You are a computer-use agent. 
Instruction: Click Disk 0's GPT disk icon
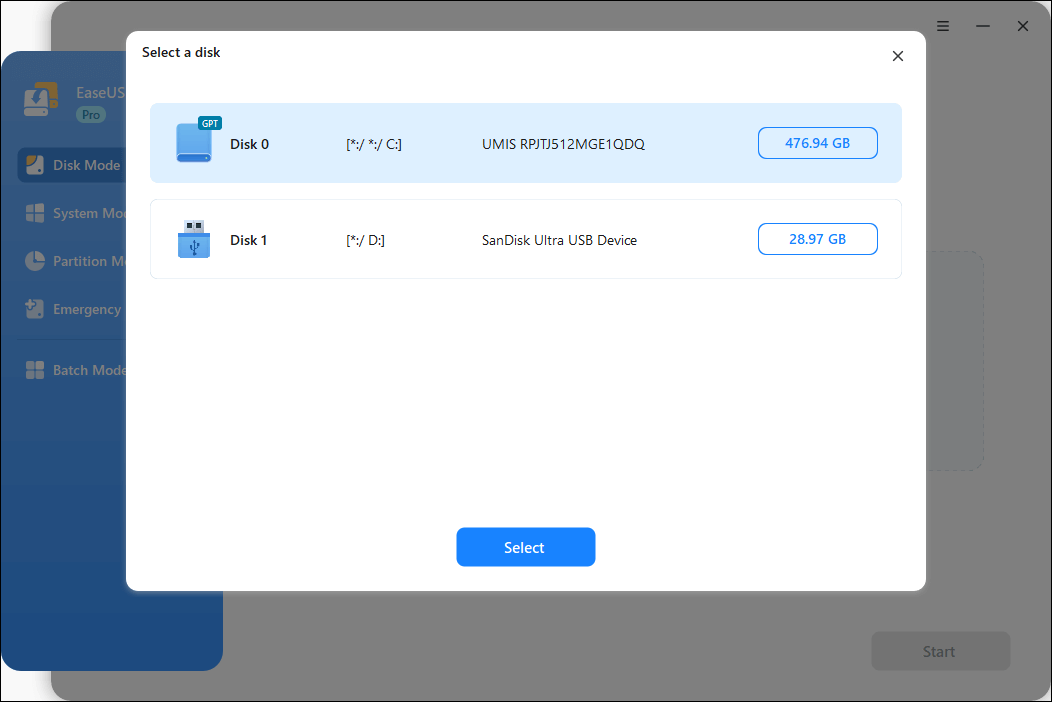tap(194, 143)
